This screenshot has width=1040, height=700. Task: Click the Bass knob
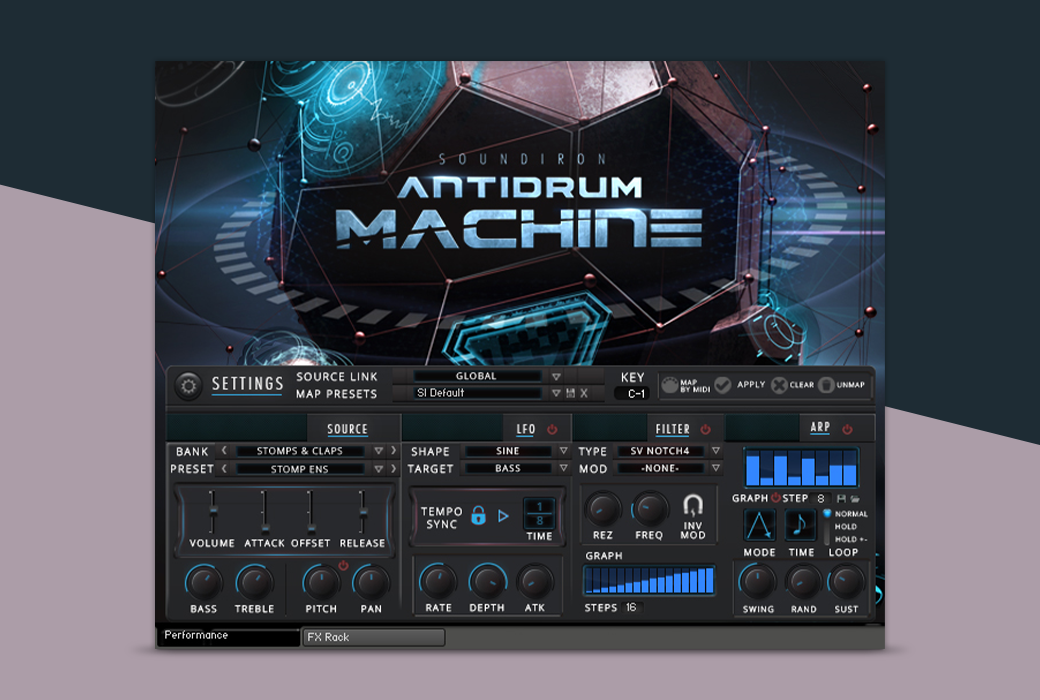(x=203, y=583)
